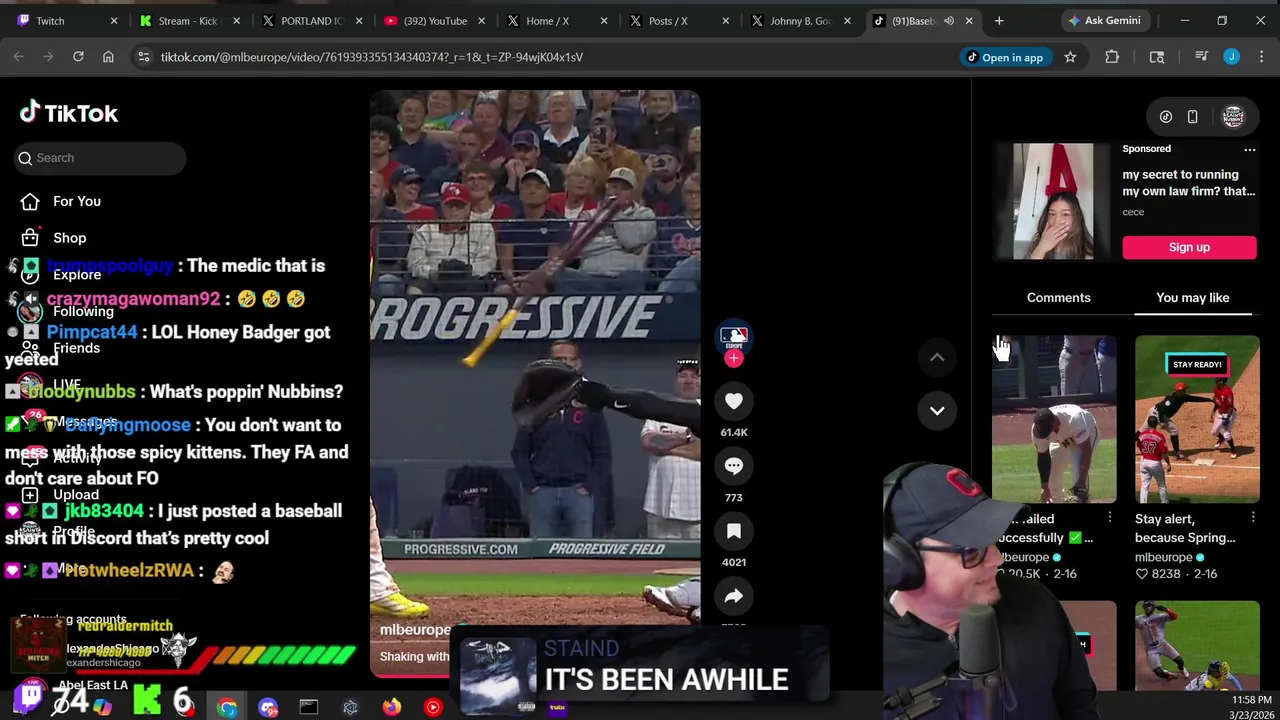Click the Open in app button
Viewport: 1280px width, 720px height.
point(1004,57)
